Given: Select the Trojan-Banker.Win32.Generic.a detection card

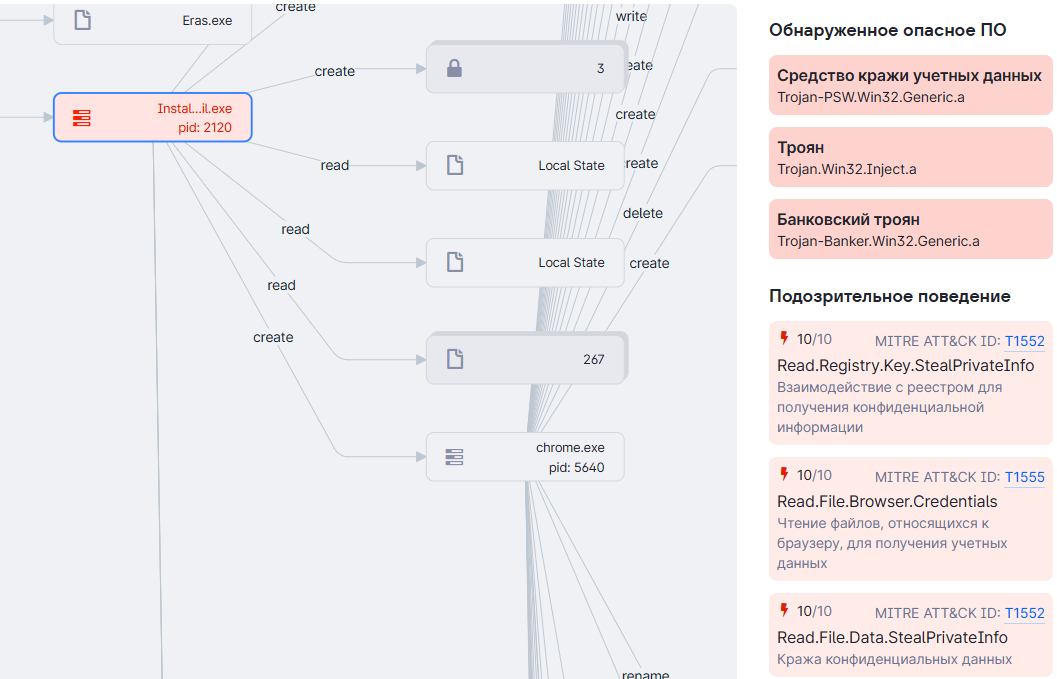Looking at the screenshot, I should click(x=909, y=231).
